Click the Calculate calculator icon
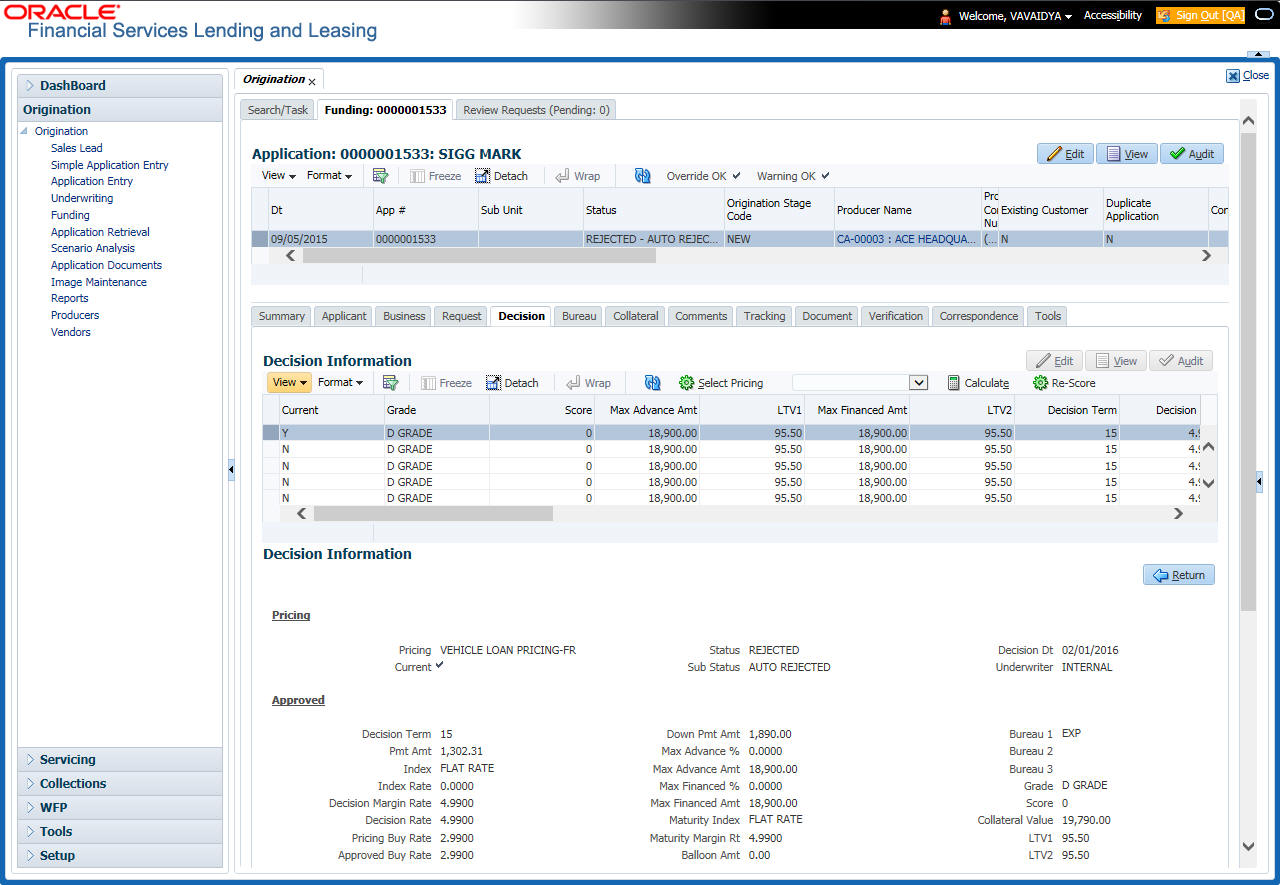Viewport: 1280px width, 885px height. pyautogui.click(x=953, y=383)
